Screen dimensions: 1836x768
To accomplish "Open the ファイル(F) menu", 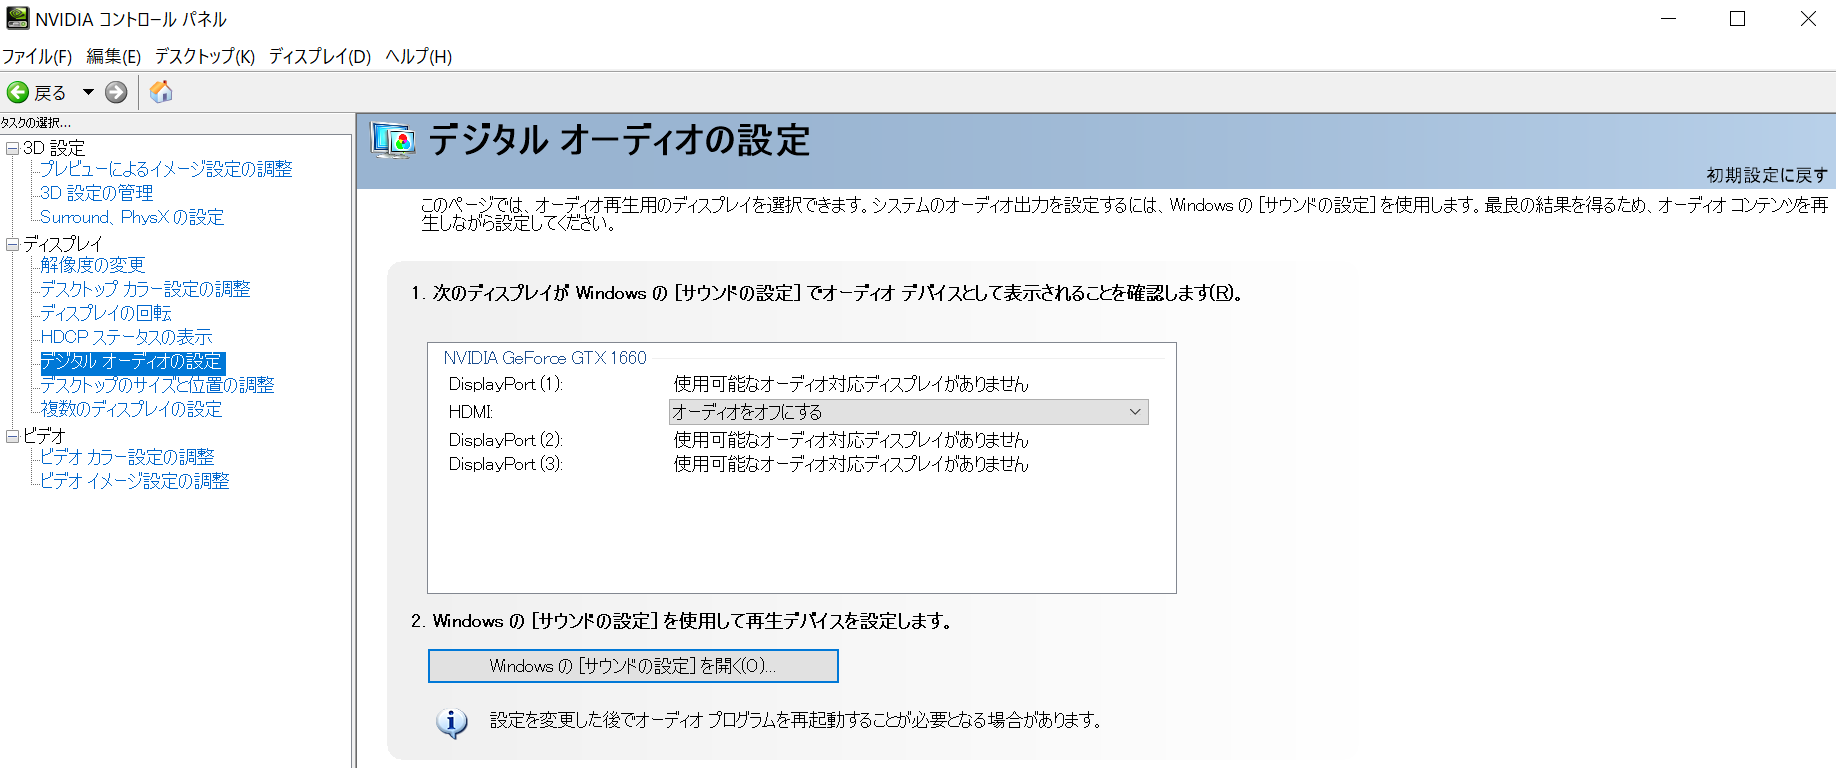I will tap(37, 56).
